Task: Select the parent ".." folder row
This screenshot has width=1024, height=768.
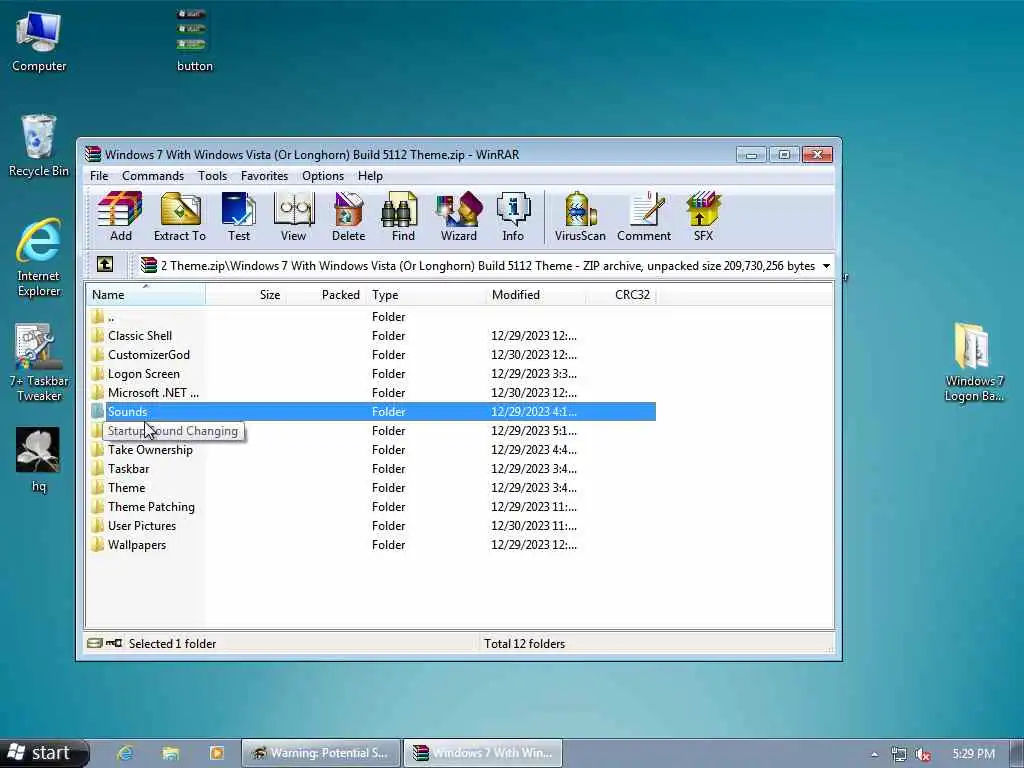Action: click(x=371, y=317)
